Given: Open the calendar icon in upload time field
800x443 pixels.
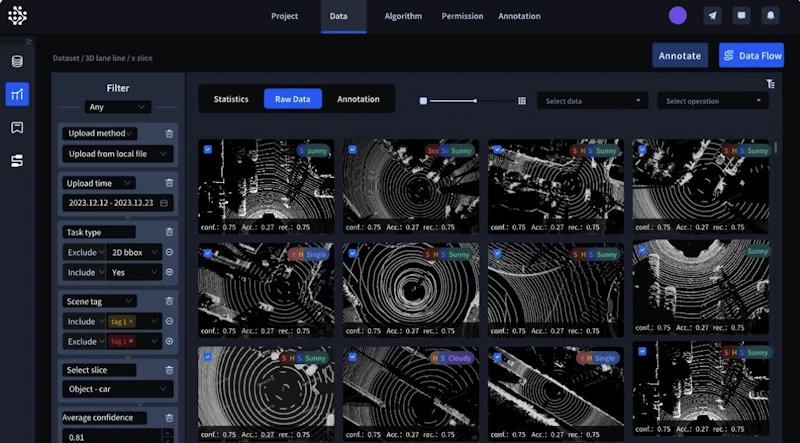Looking at the screenshot, I should pyautogui.click(x=164, y=203).
